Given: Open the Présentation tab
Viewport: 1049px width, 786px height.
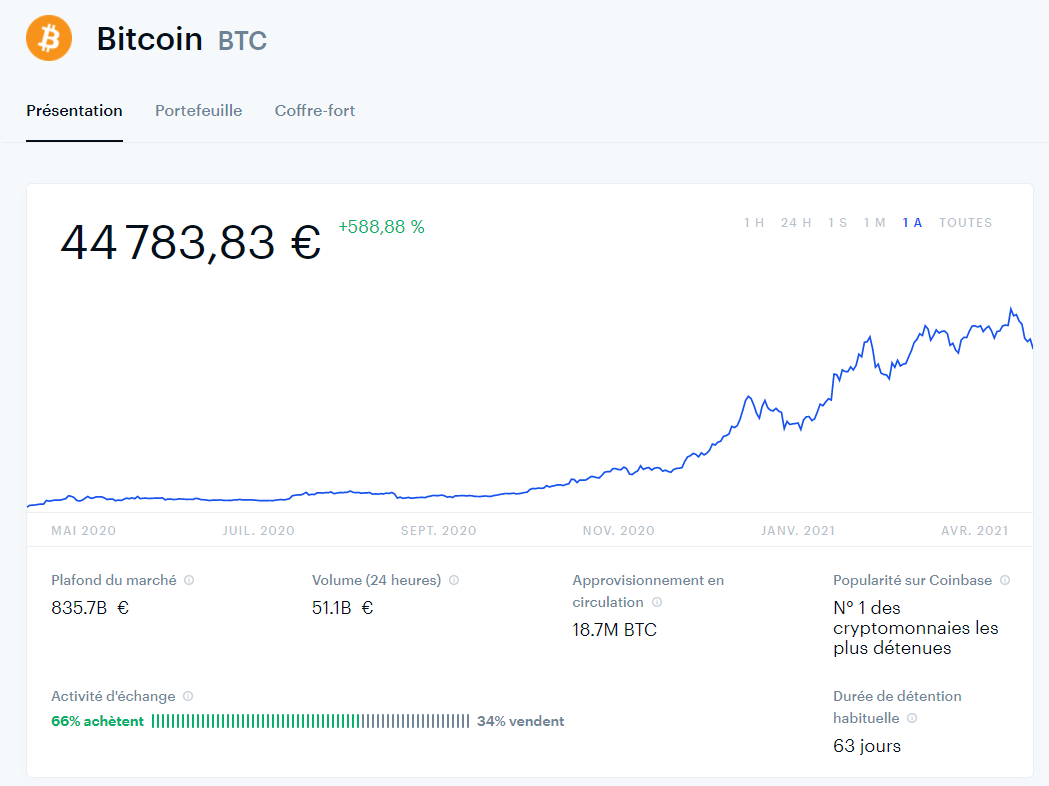Looking at the screenshot, I should pyautogui.click(x=74, y=111).
